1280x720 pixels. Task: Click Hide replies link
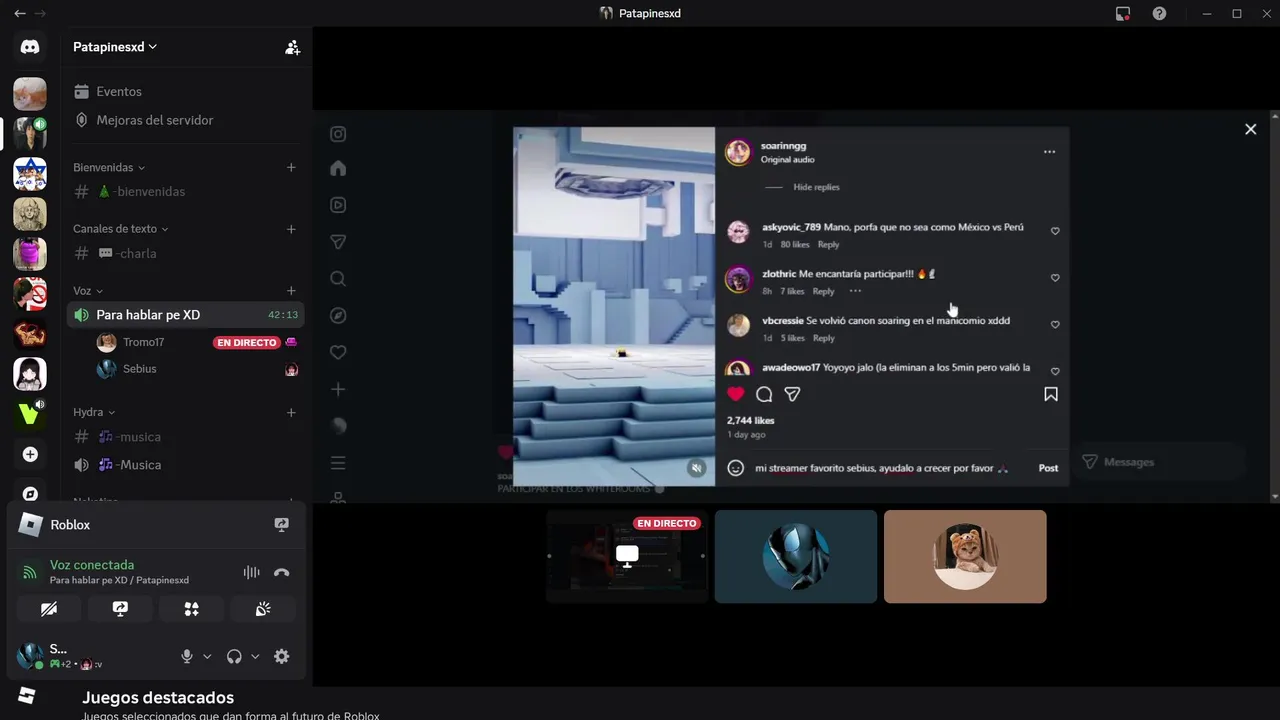pyautogui.click(x=816, y=187)
